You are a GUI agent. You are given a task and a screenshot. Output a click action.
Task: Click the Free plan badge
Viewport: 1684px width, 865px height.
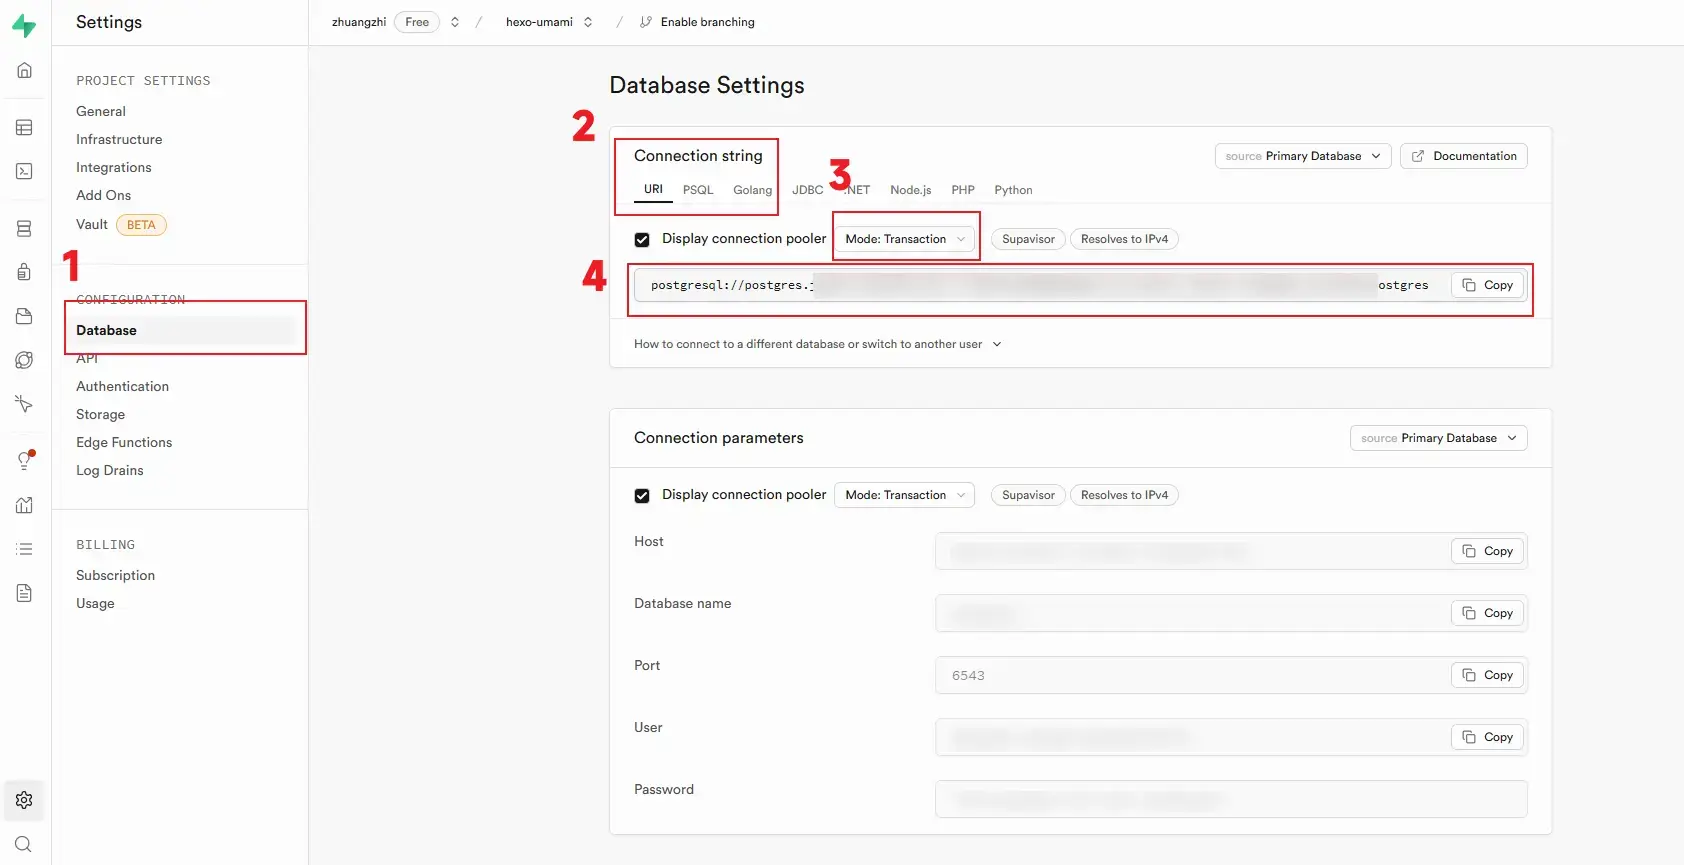pyautogui.click(x=417, y=22)
